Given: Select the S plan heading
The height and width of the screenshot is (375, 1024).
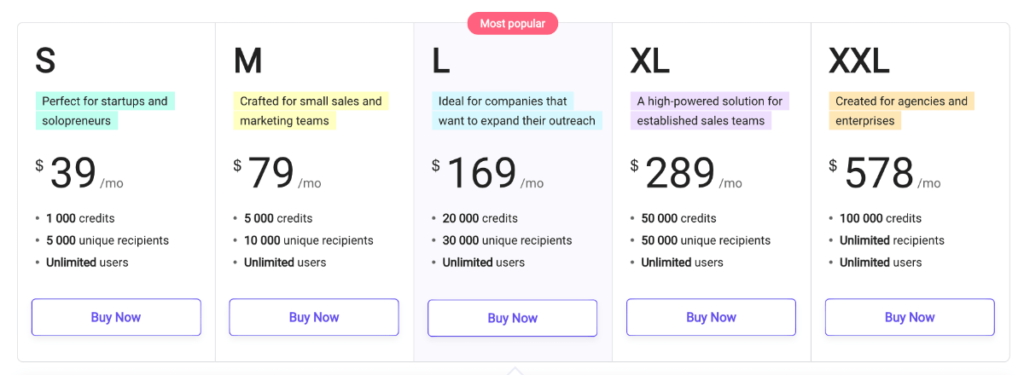Looking at the screenshot, I should click(x=45, y=61).
